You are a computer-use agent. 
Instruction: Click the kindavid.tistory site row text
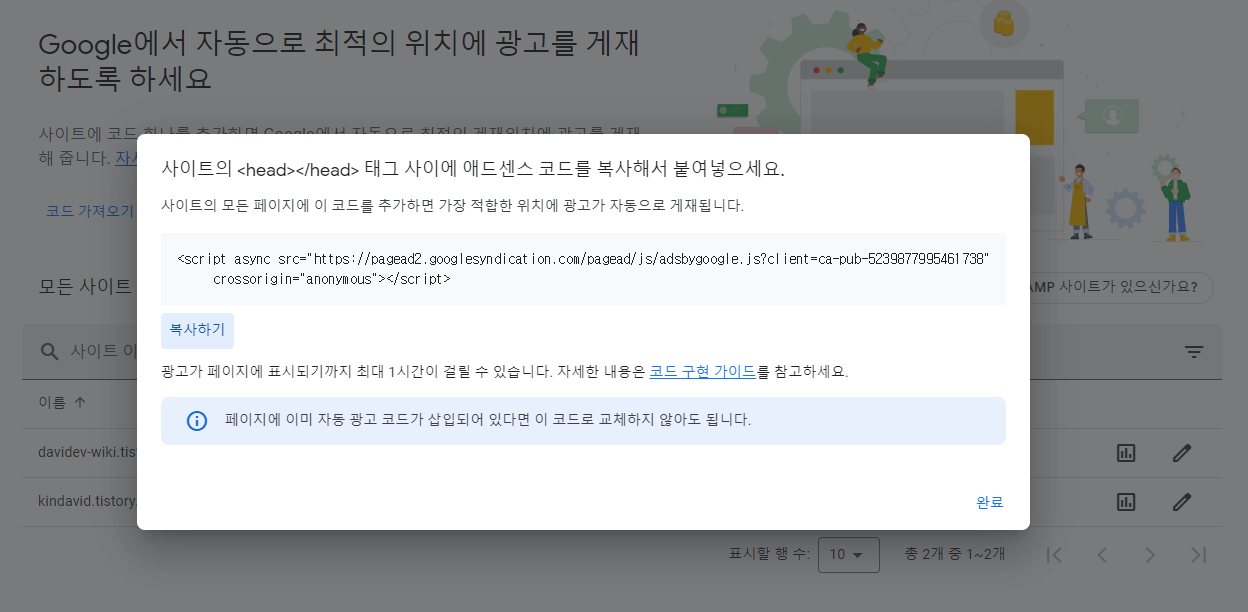tap(87, 501)
